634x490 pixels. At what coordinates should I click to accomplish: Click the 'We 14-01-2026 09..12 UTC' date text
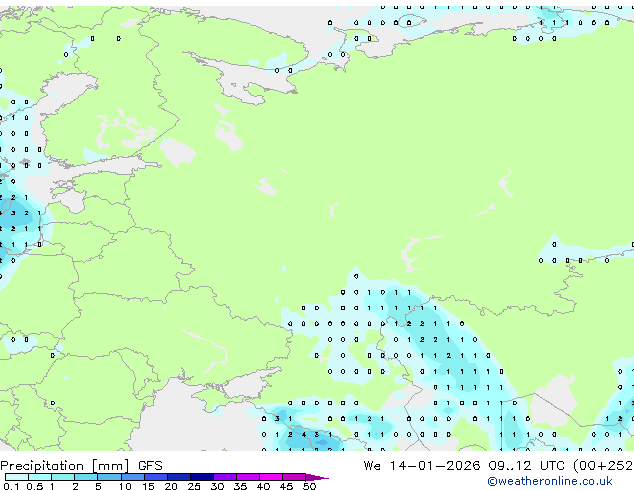coord(464,466)
